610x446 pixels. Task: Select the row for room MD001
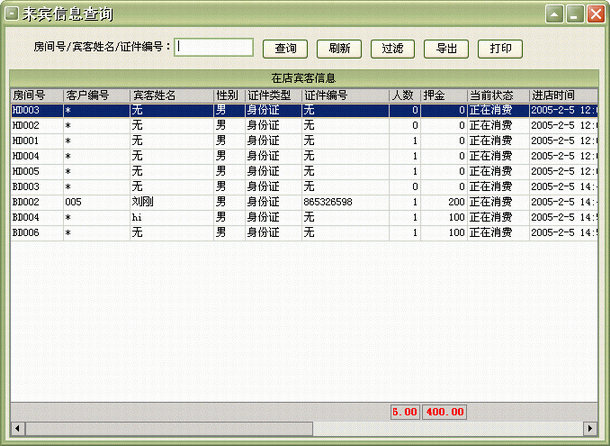tap(200, 141)
